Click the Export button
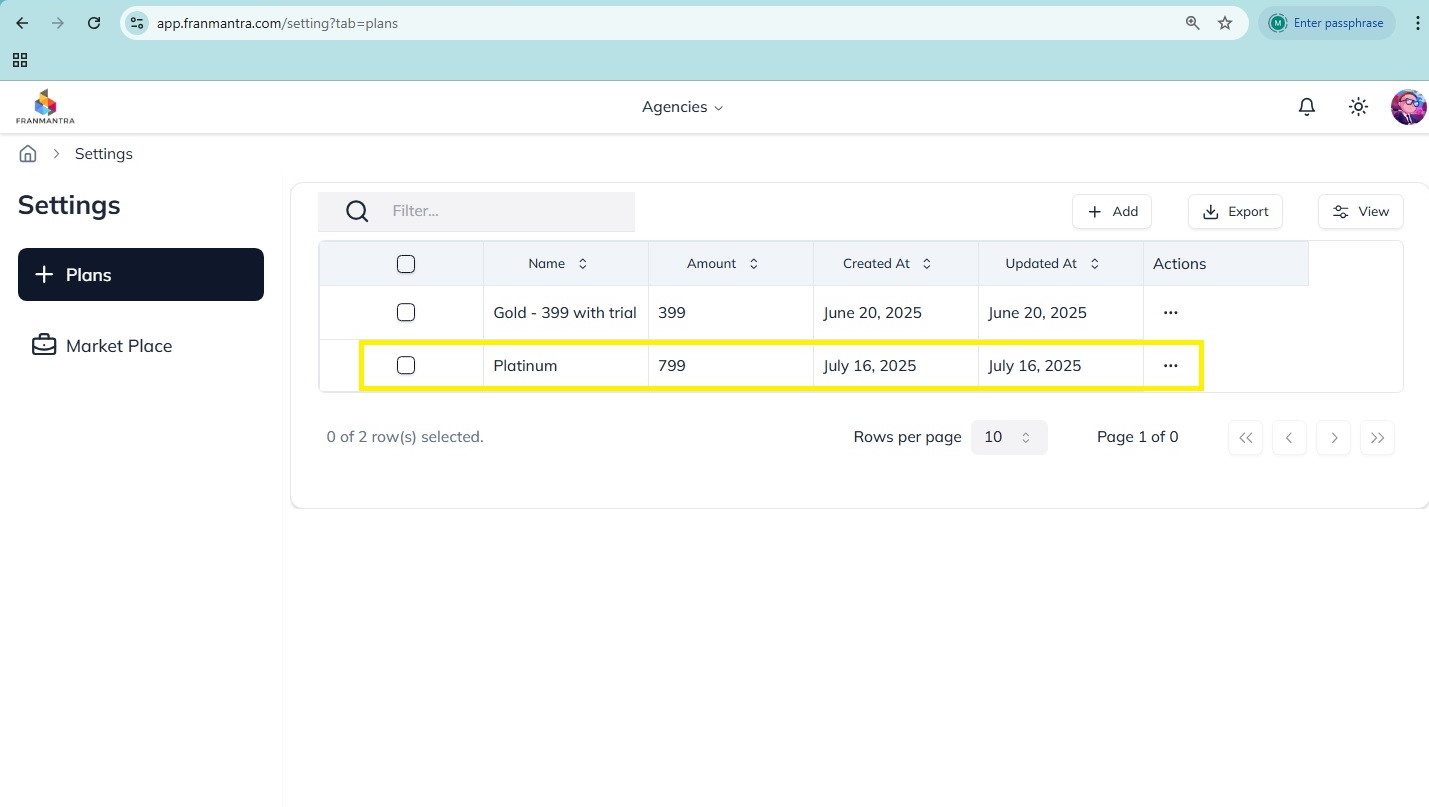Screen dimensions: 1429x807 pyautogui.click(x=1235, y=212)
